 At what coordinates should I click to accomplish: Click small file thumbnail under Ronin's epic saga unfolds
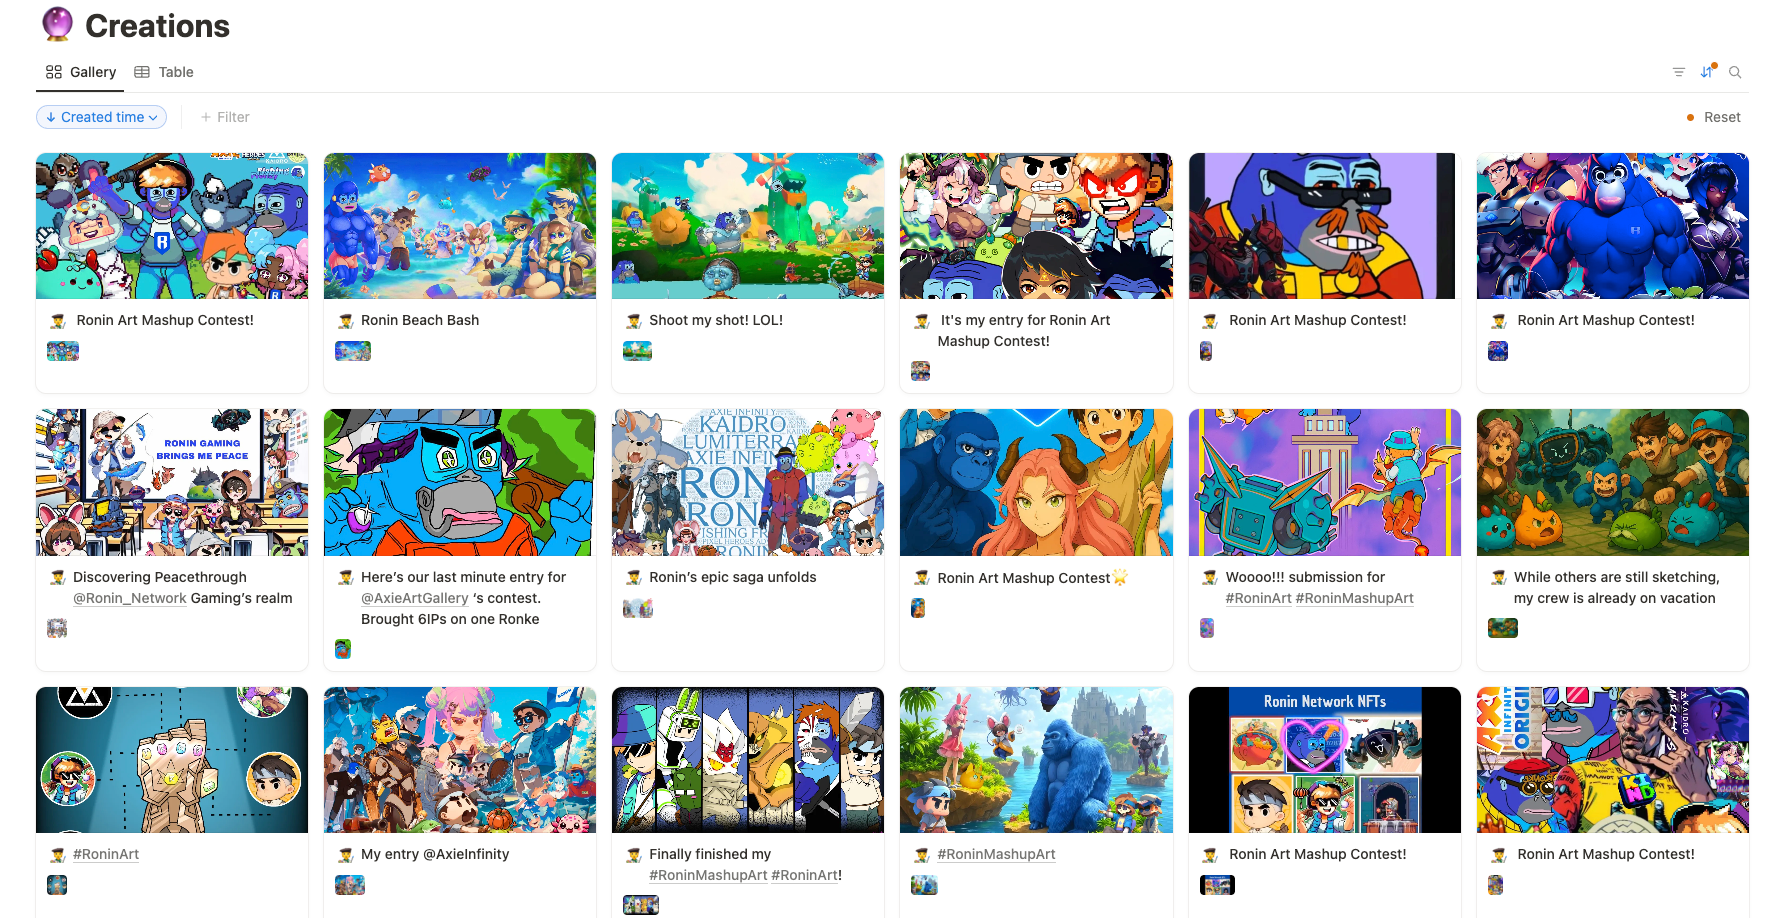click(x=638, y=608)
